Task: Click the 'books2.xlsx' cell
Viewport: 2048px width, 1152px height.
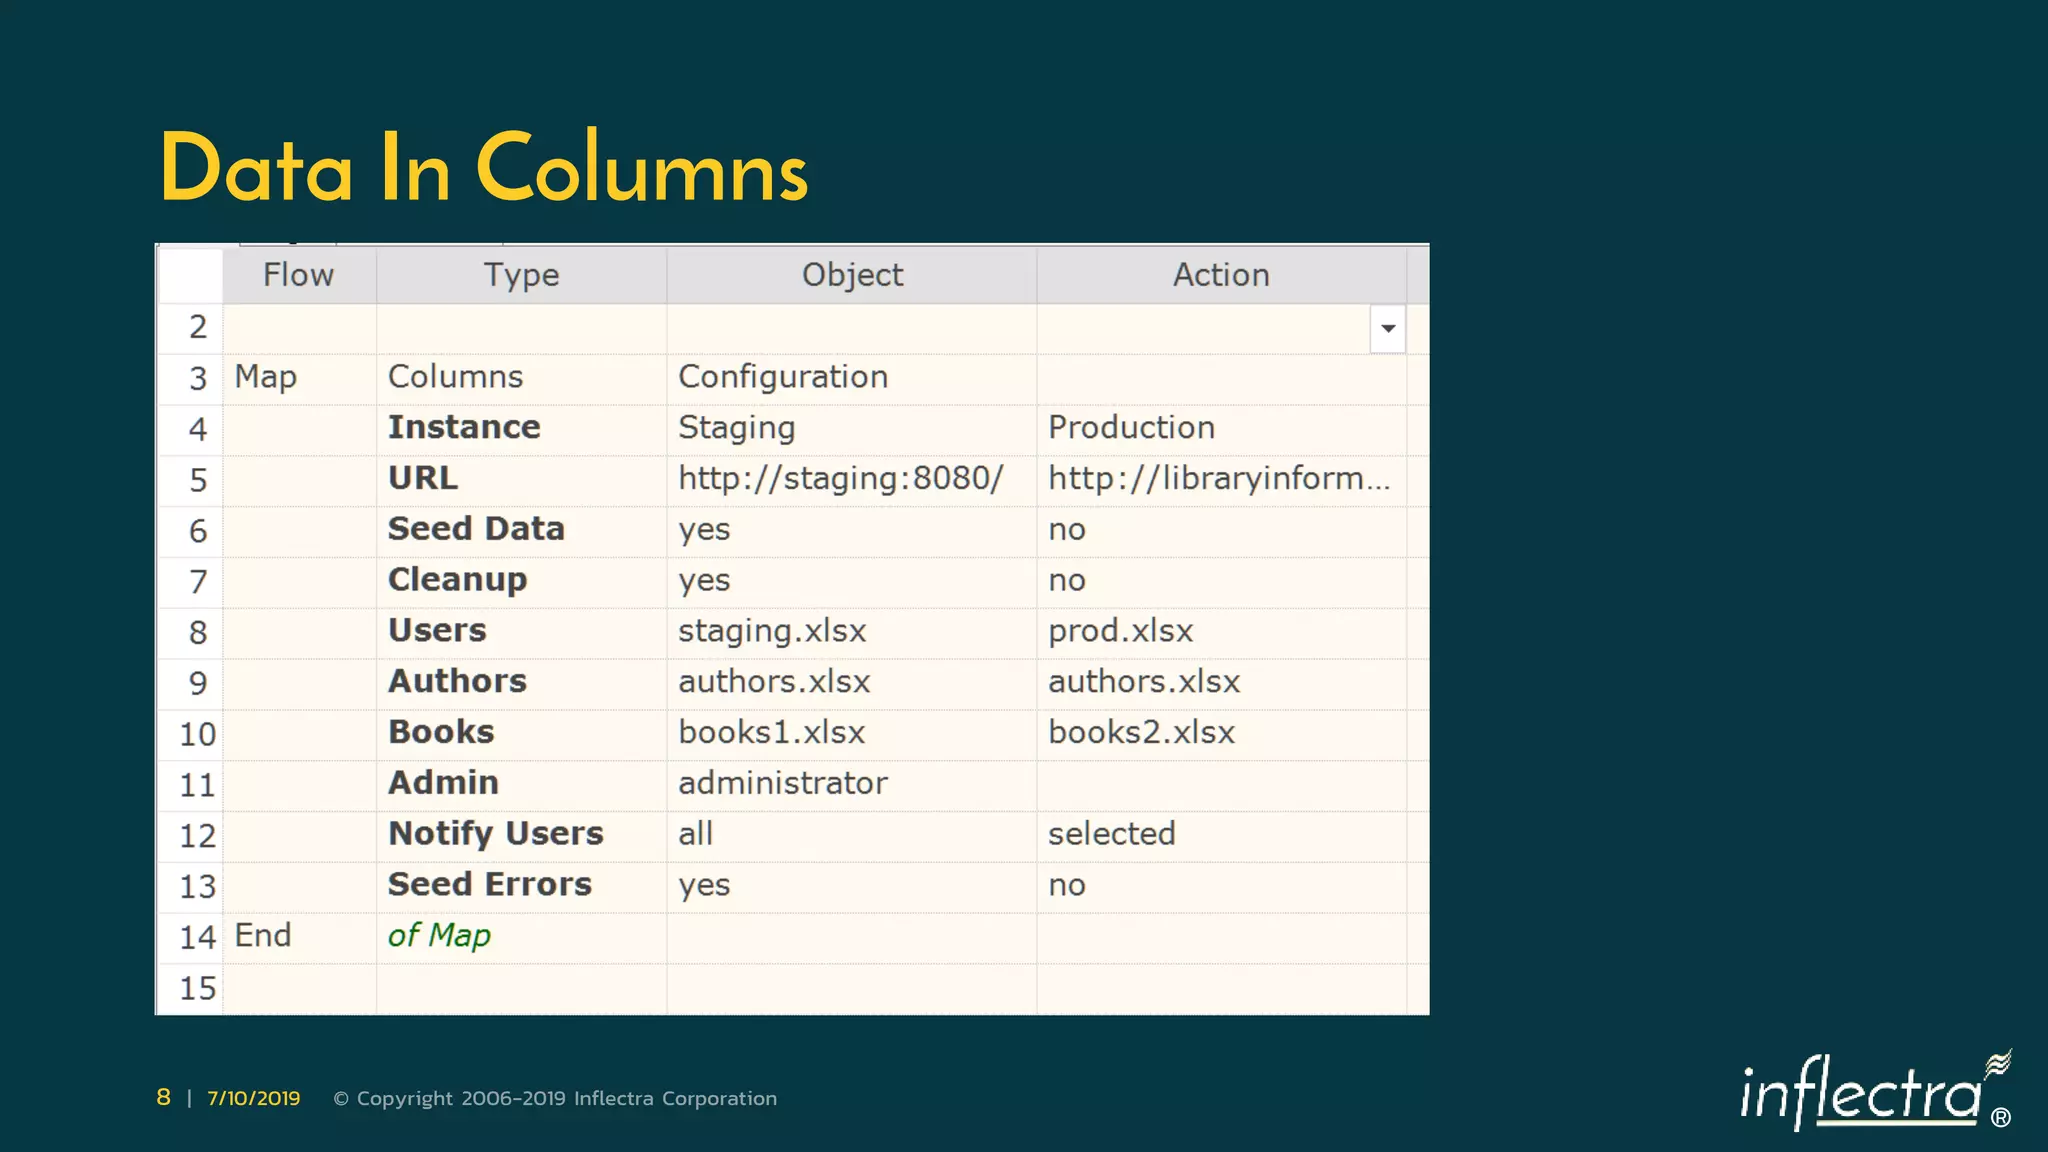Action: (1221, 735)
